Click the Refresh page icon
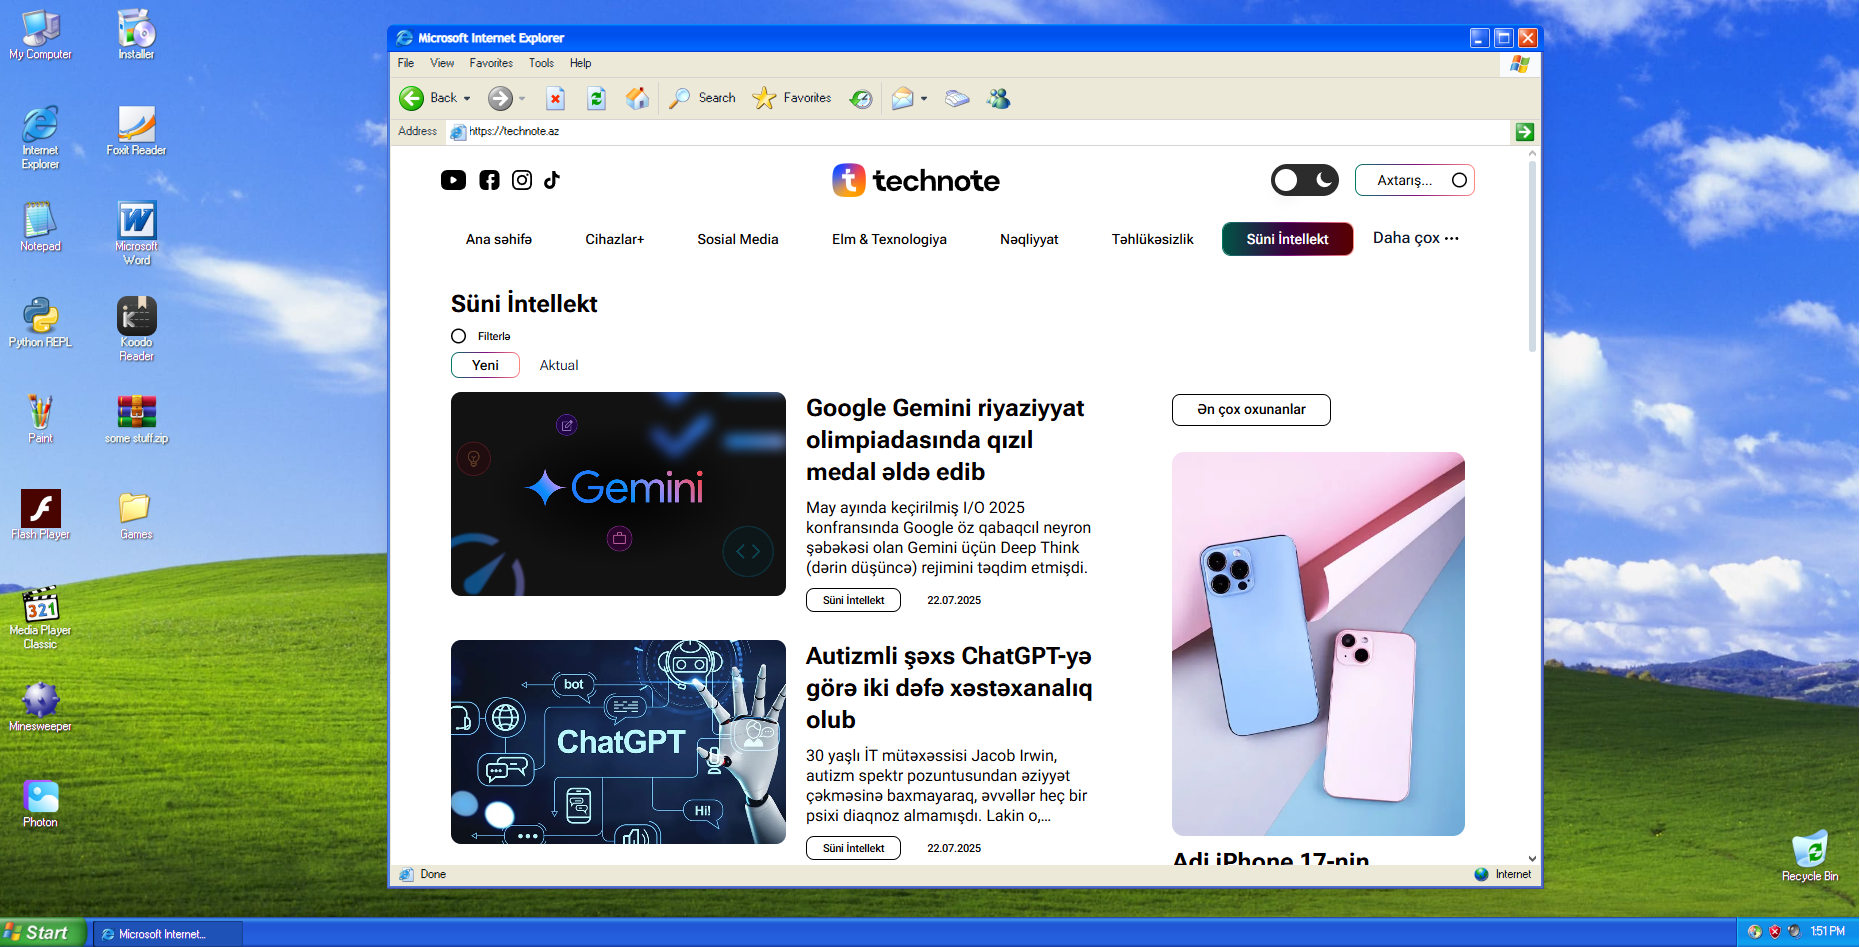The image size is (1860, 947). (596, 98)
